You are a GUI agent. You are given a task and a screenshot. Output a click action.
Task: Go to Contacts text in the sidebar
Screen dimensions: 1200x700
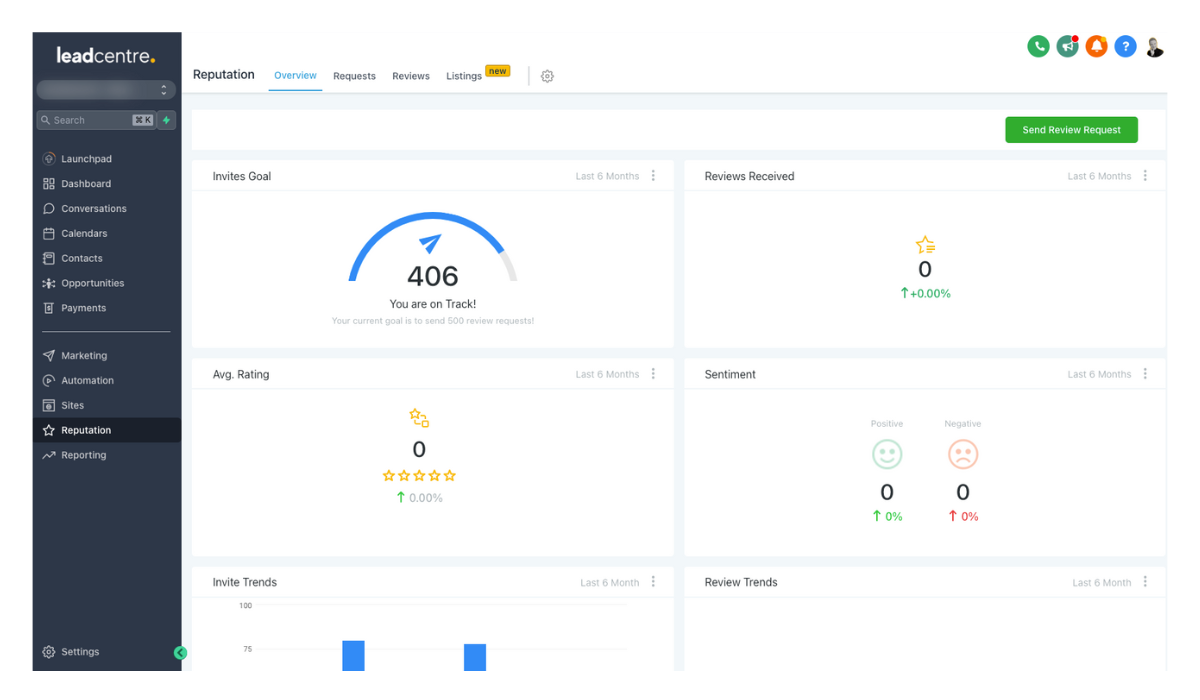(82, 258)
